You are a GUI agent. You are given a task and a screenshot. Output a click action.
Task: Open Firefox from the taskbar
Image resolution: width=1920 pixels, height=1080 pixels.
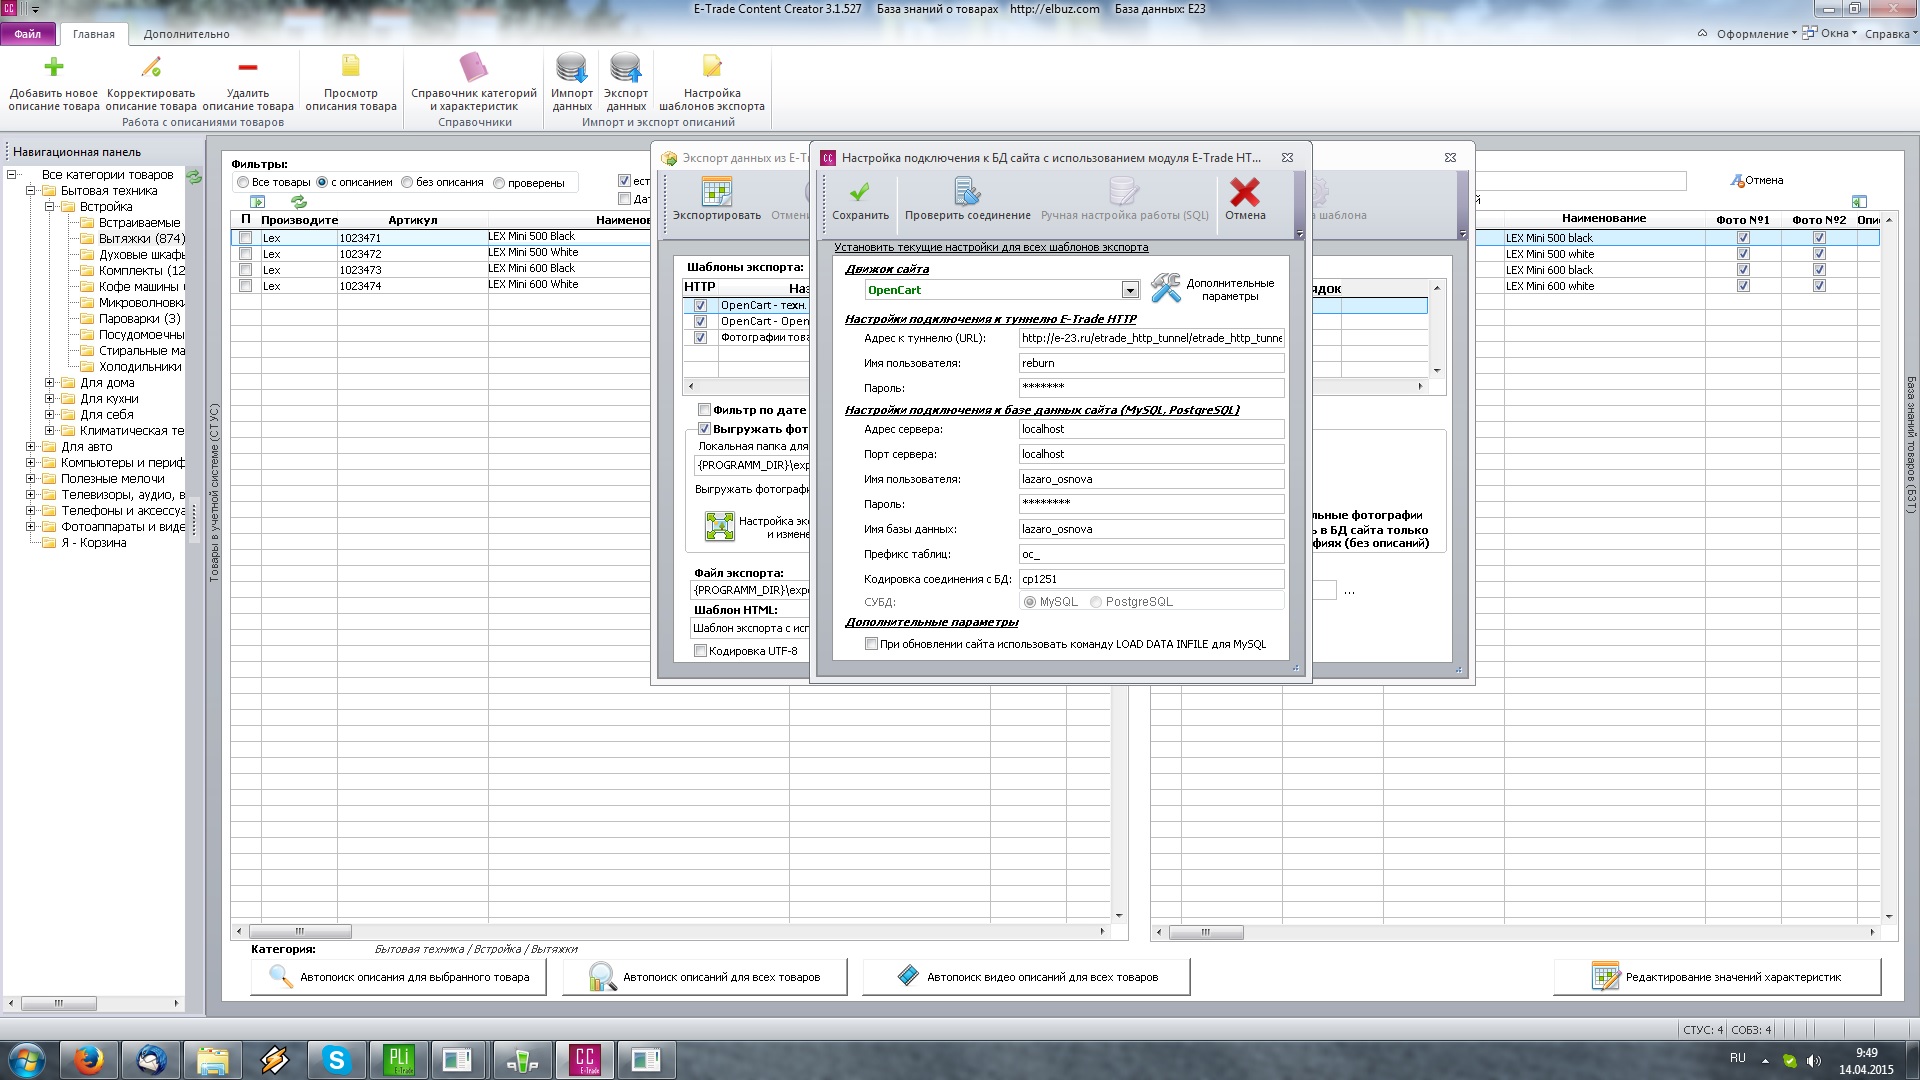(89, 1059)
